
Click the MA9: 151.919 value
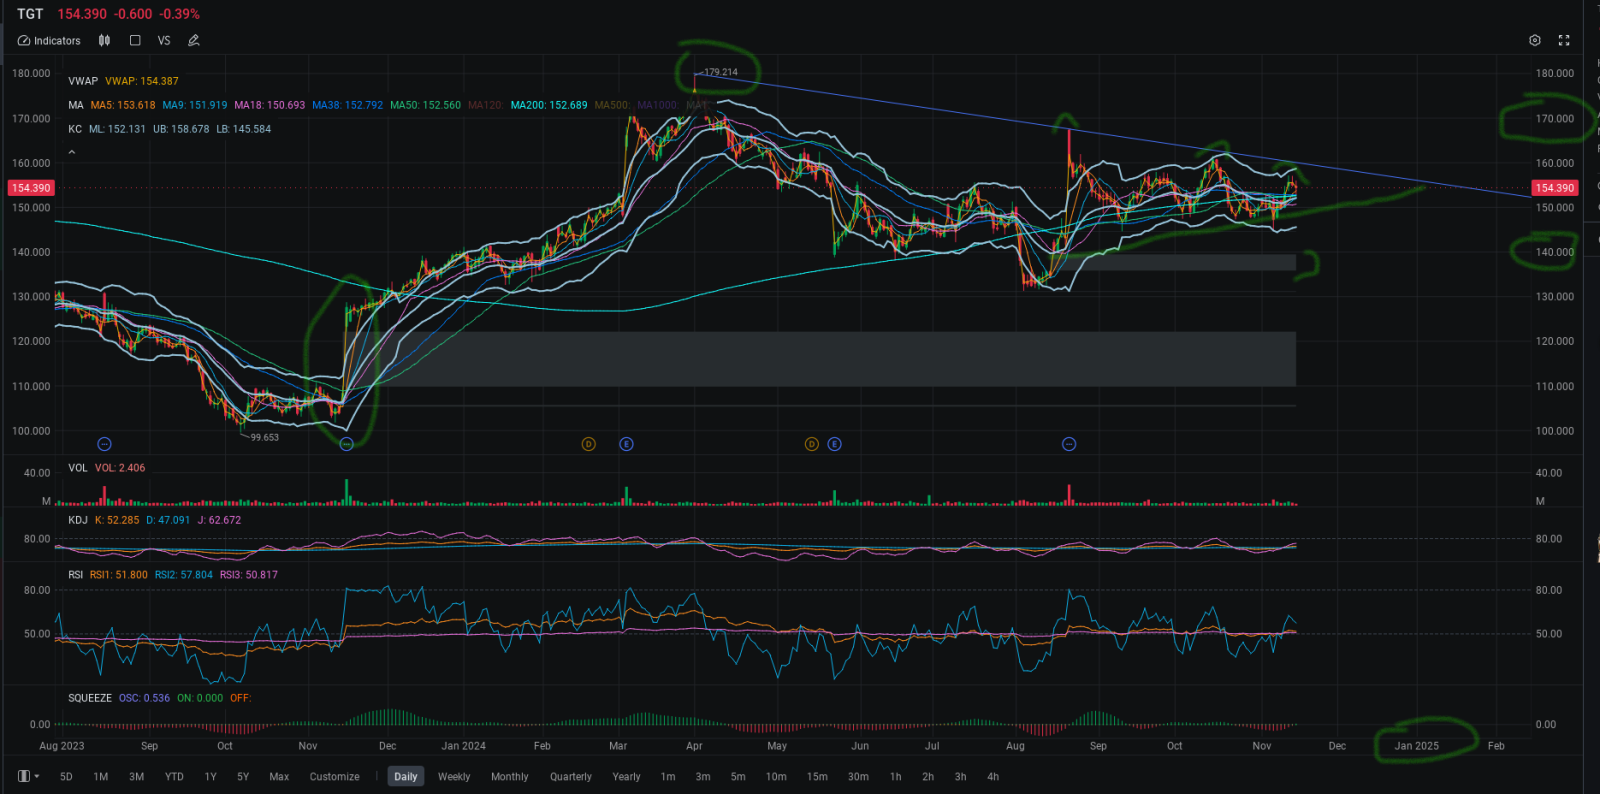coord(195,105)
